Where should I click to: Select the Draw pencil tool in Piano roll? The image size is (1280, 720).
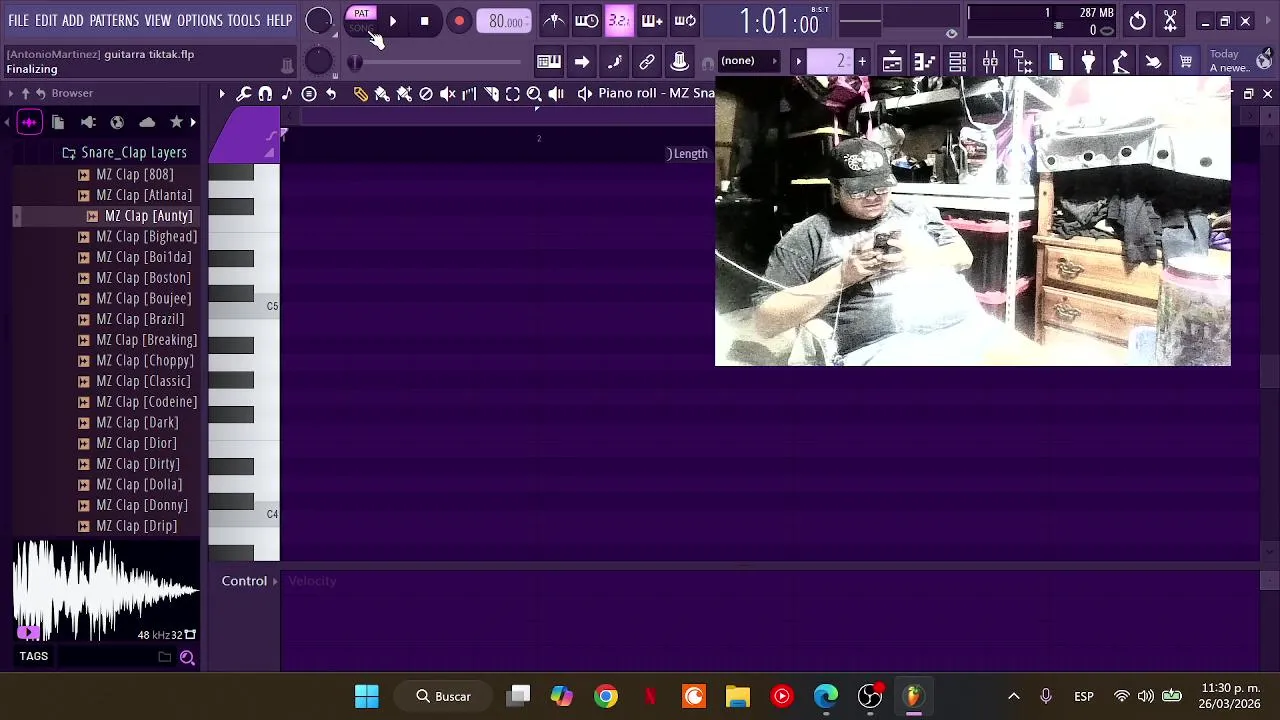pos(361,94)
